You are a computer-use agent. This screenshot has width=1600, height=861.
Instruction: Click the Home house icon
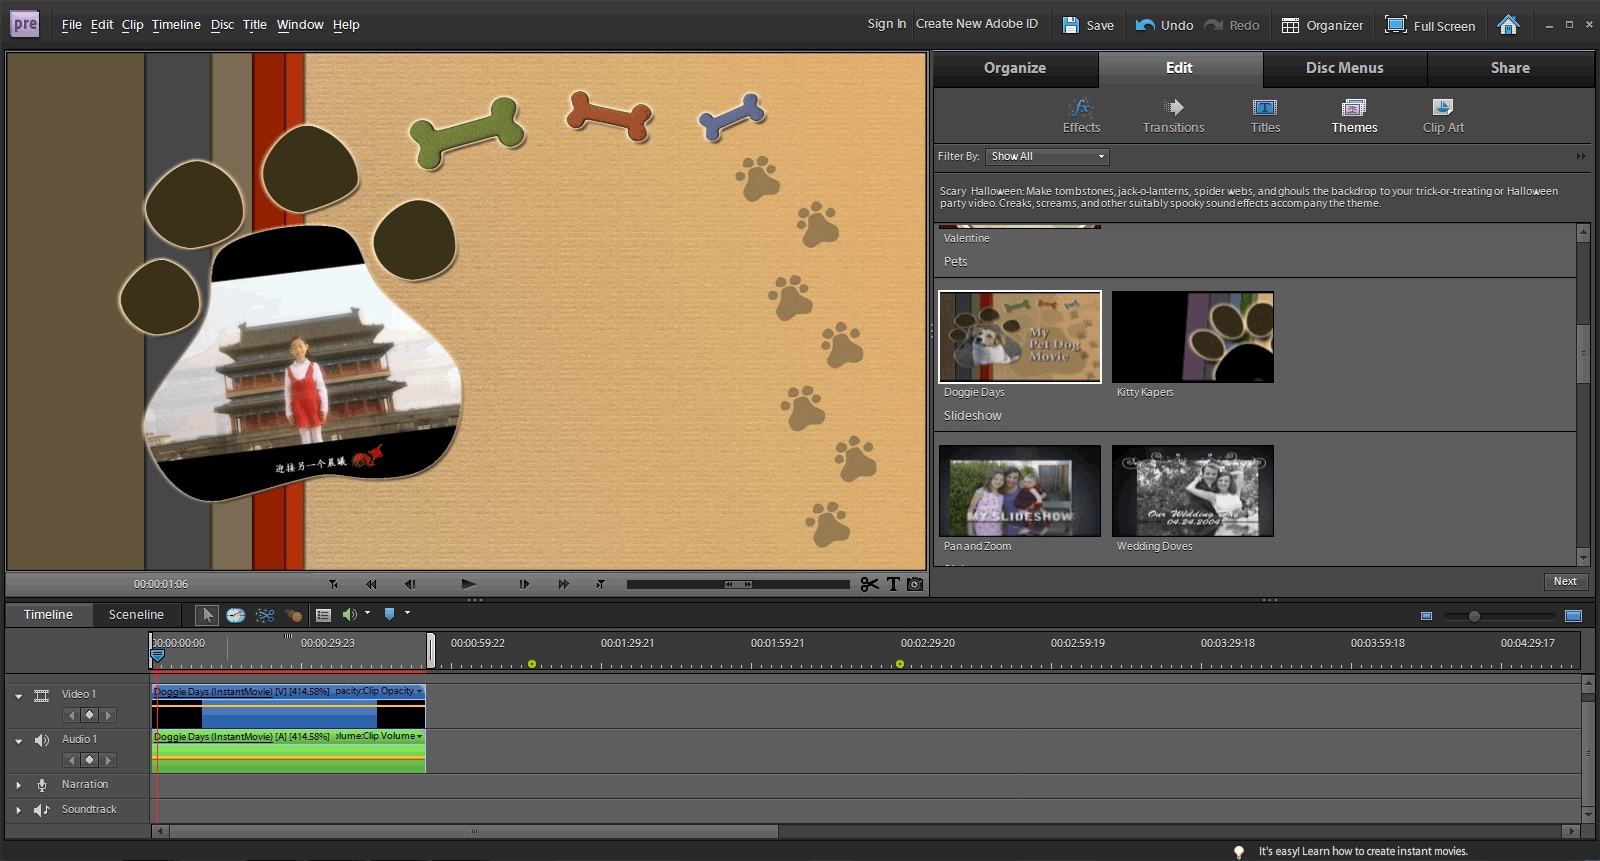(x=1508, y=25)
